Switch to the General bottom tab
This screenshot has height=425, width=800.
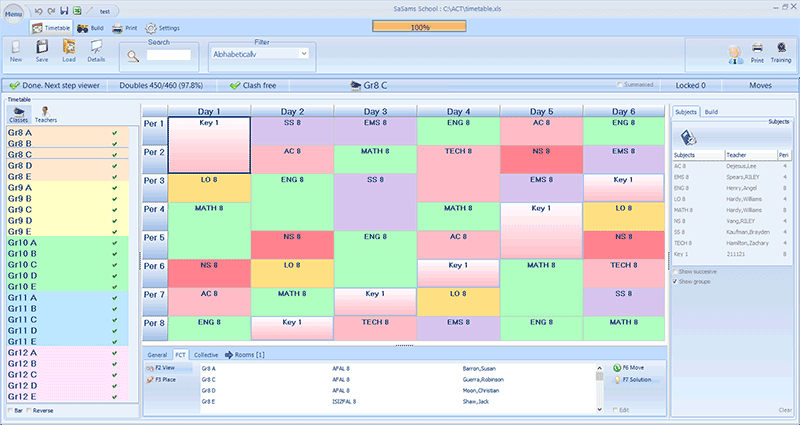point(157,355)
